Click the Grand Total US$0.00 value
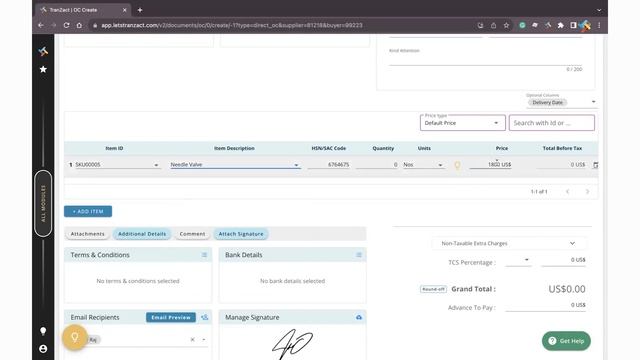The image size is (640, 360). (x=567, y=289)
